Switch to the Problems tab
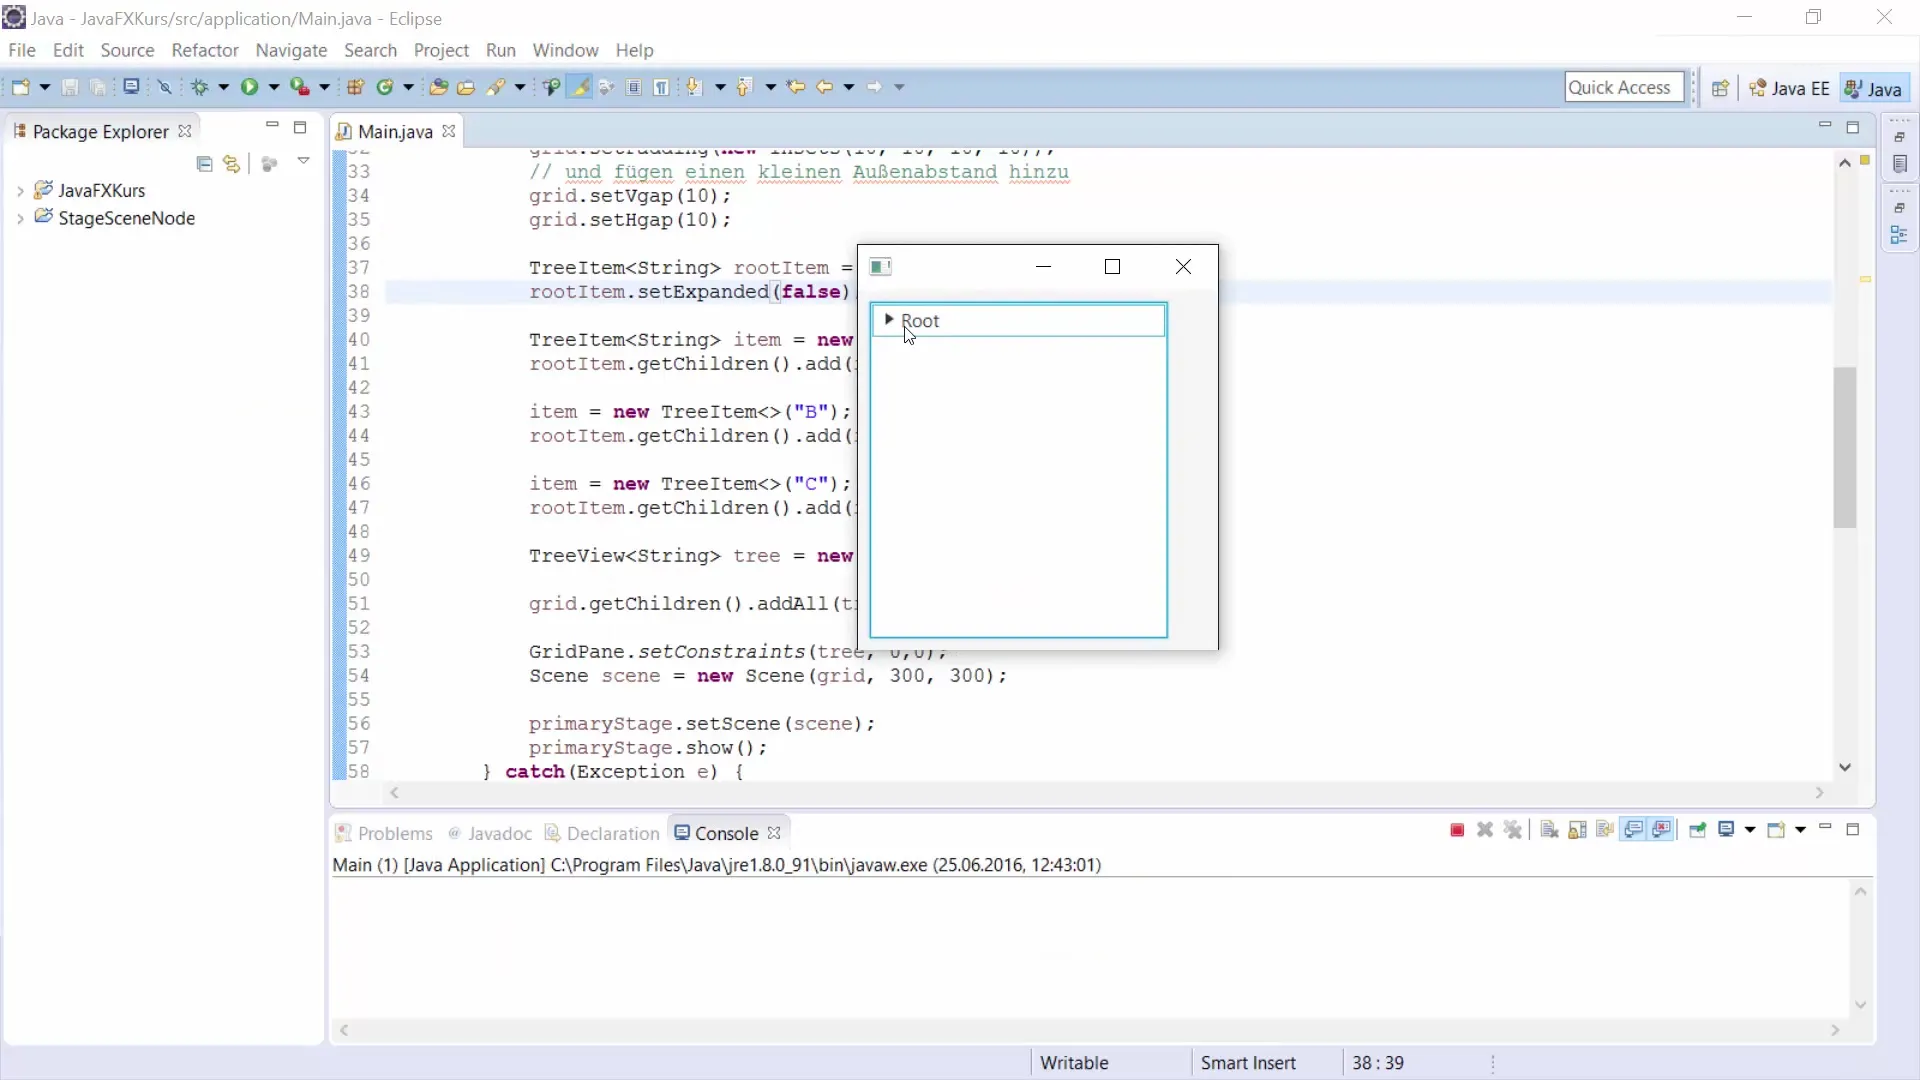 384,833
